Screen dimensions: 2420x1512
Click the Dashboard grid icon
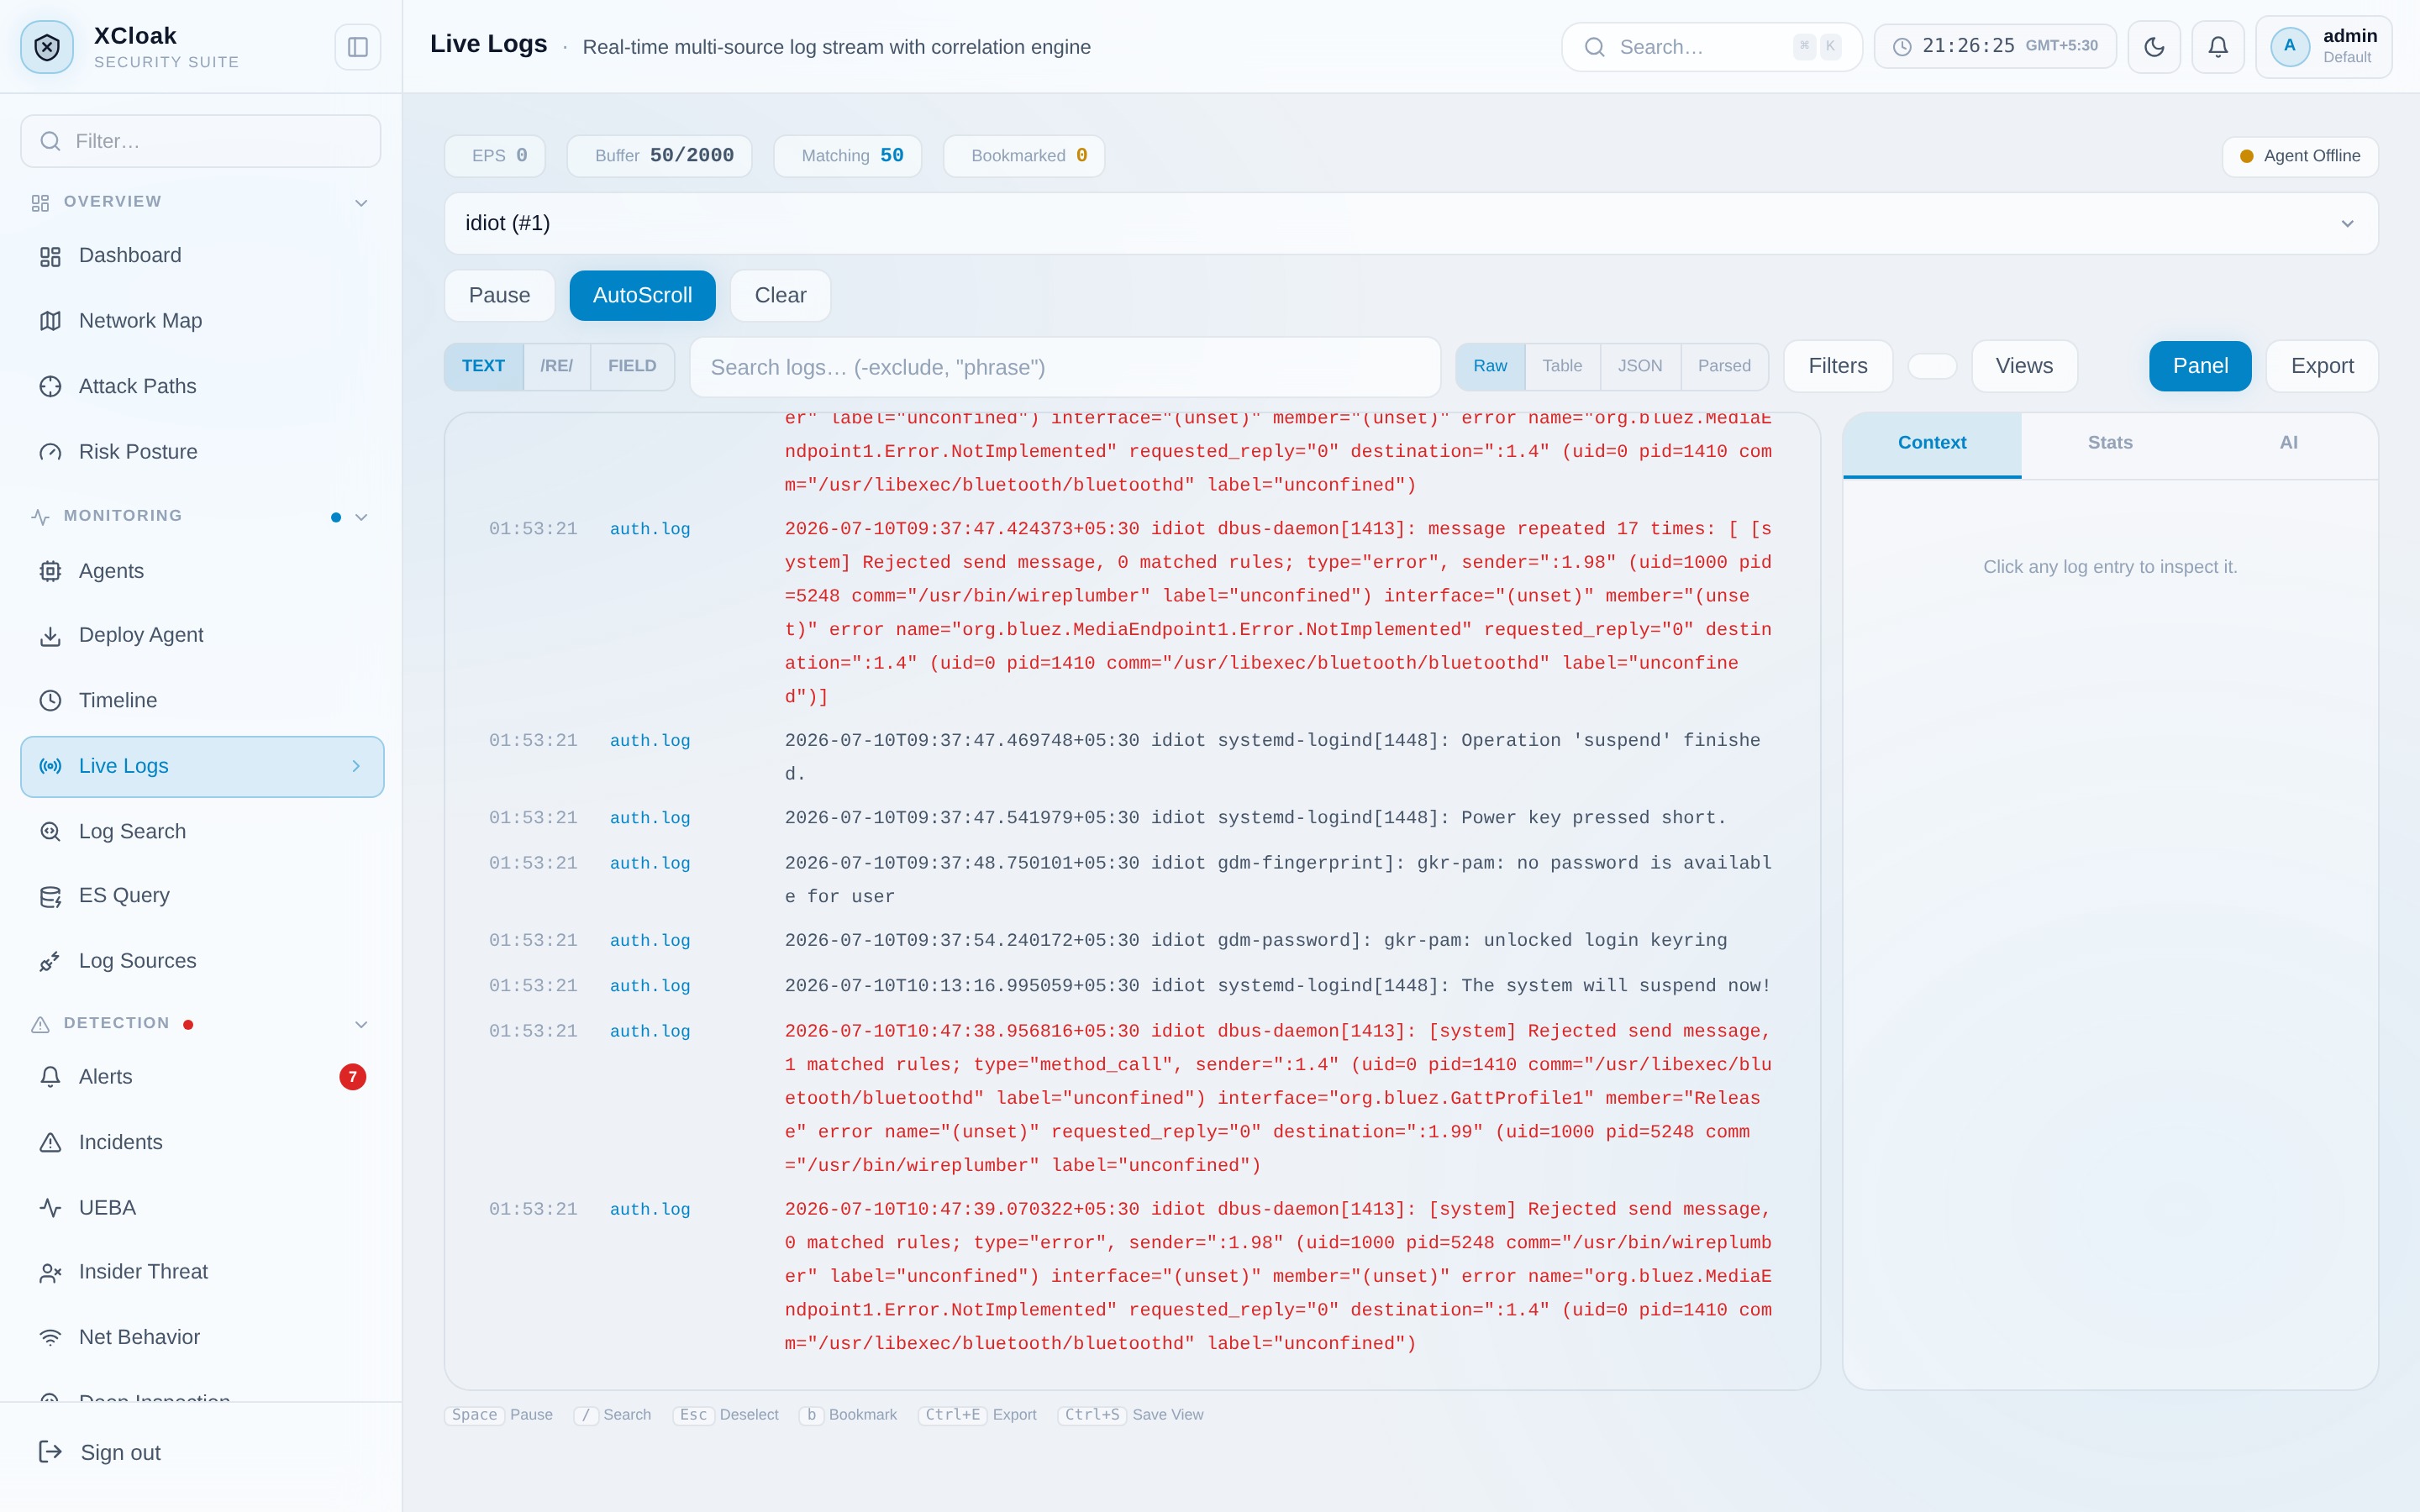(x=50, y=256)
